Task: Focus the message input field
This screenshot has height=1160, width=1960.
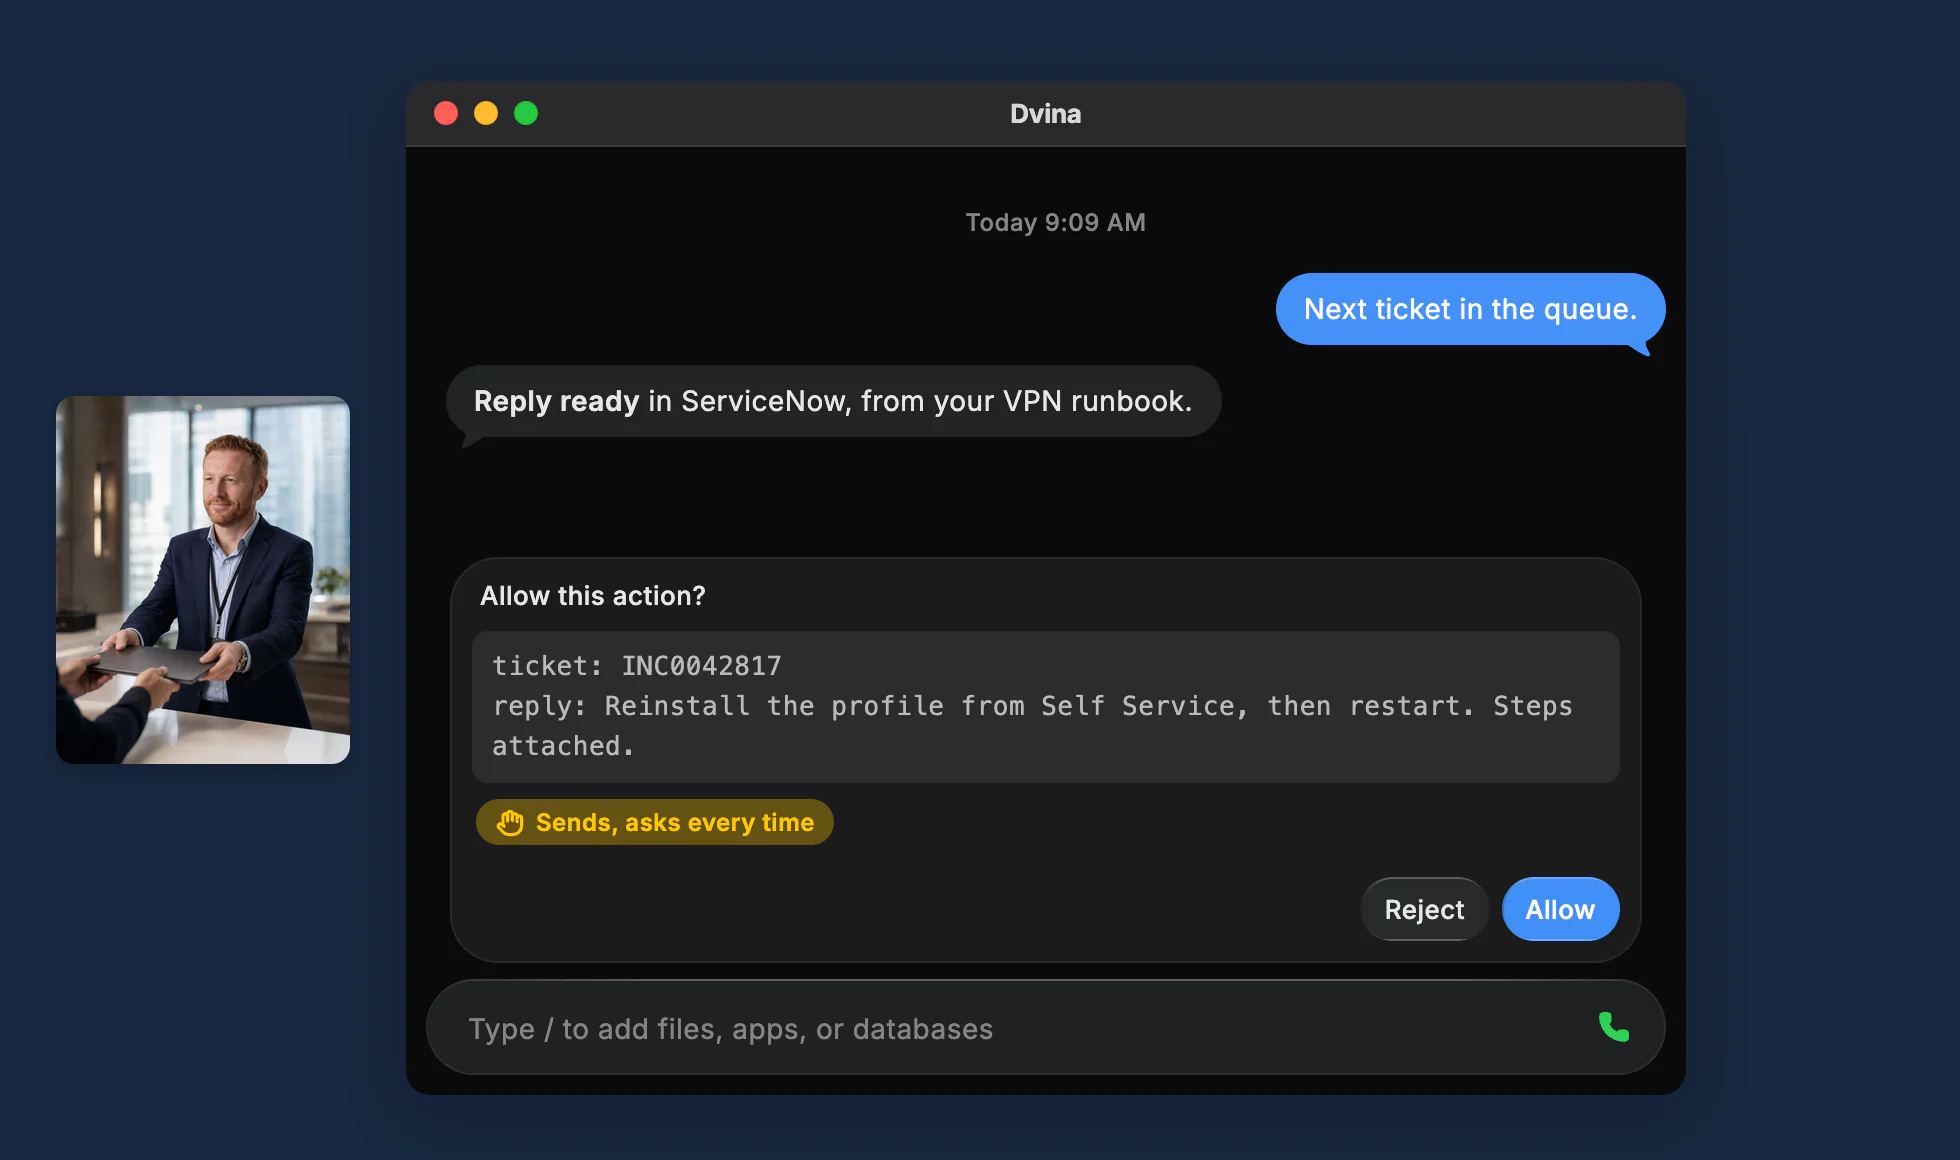Action: (1045, 1028)
